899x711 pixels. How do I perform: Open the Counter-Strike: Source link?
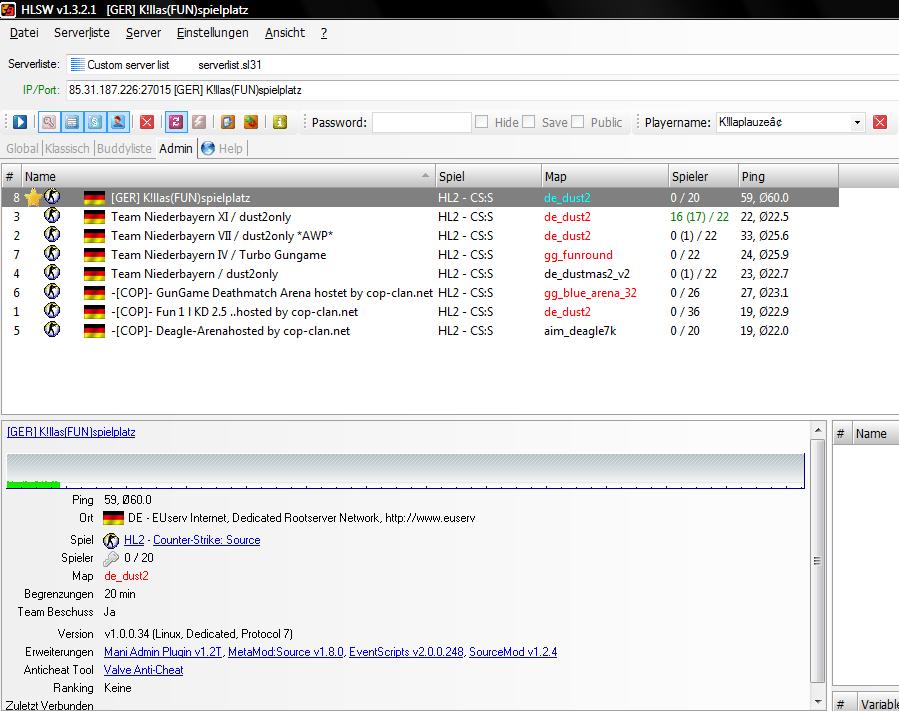206,540
